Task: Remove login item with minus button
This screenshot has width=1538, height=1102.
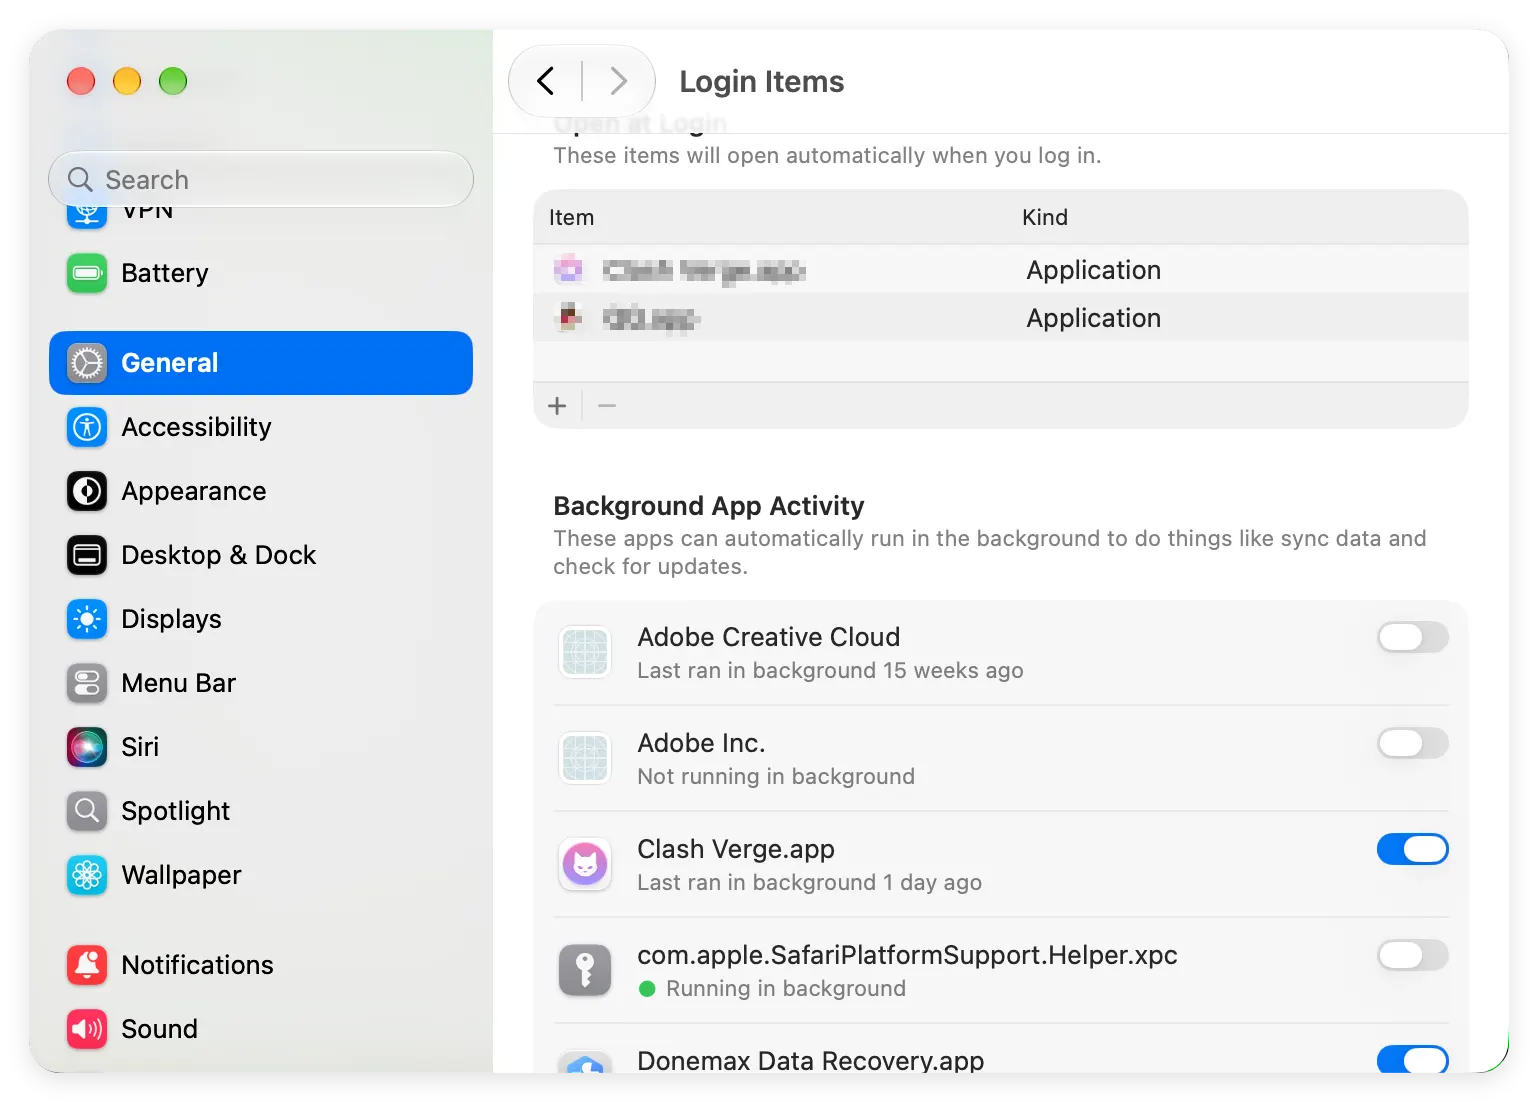Action: pyautogui.click(x=607, y=405)
